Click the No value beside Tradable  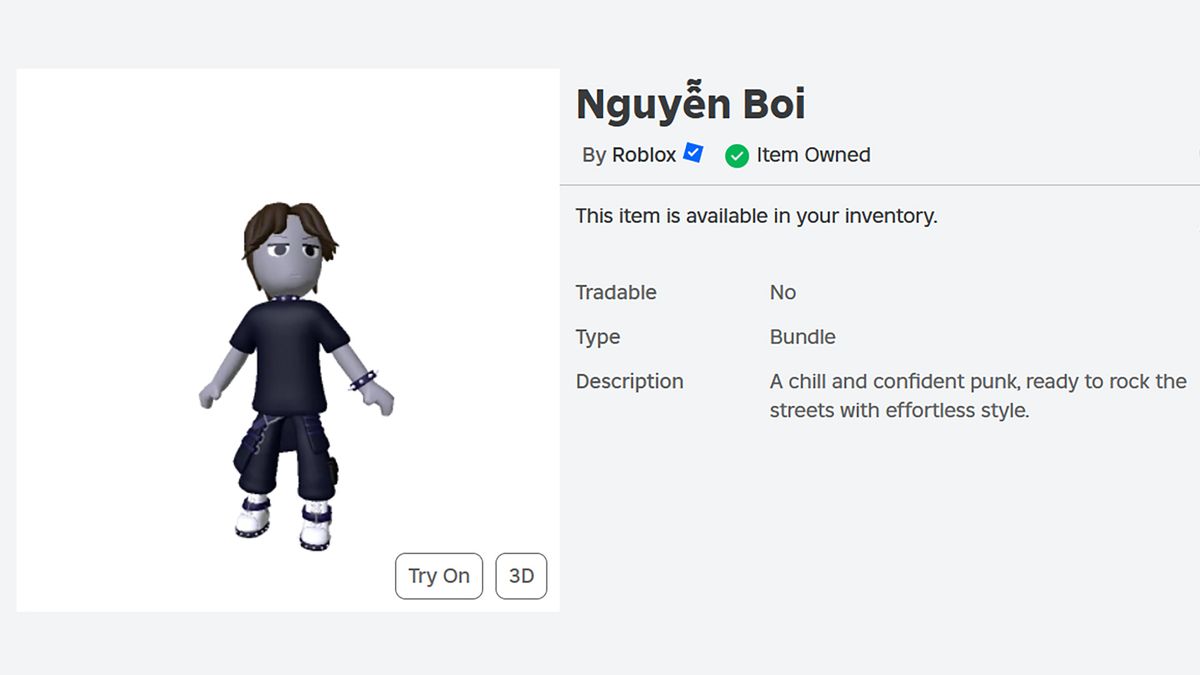click(783, 292)
